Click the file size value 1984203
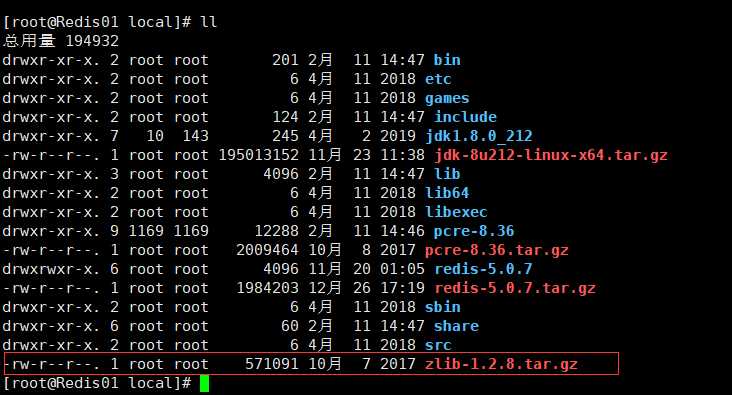This screenshot has width=732, height=395. click(x=267, y=288)
